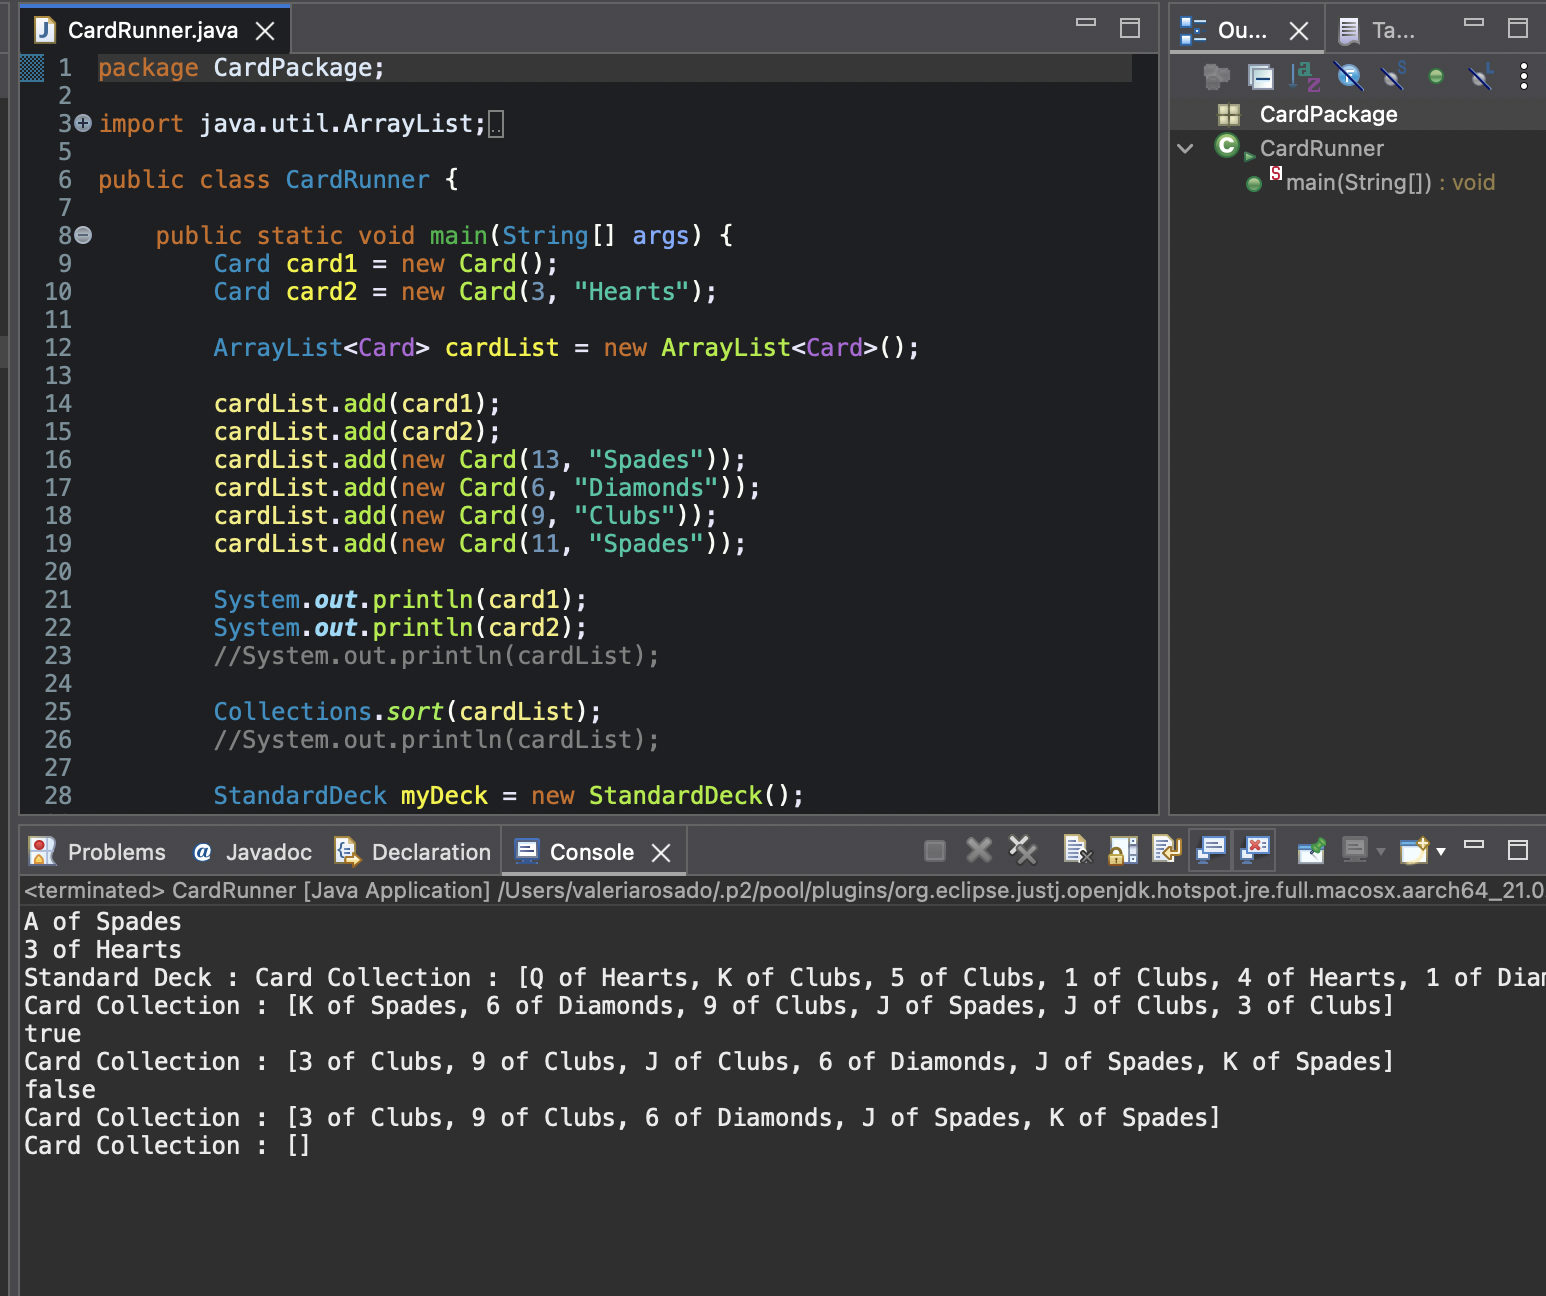
Task: Maximize the Console panel
Action: point(1517,850)
